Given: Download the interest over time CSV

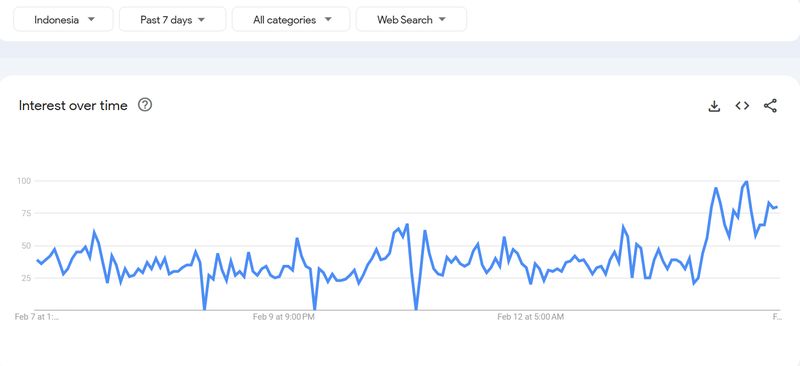Looking at the screenshot, I should [714, 106].
